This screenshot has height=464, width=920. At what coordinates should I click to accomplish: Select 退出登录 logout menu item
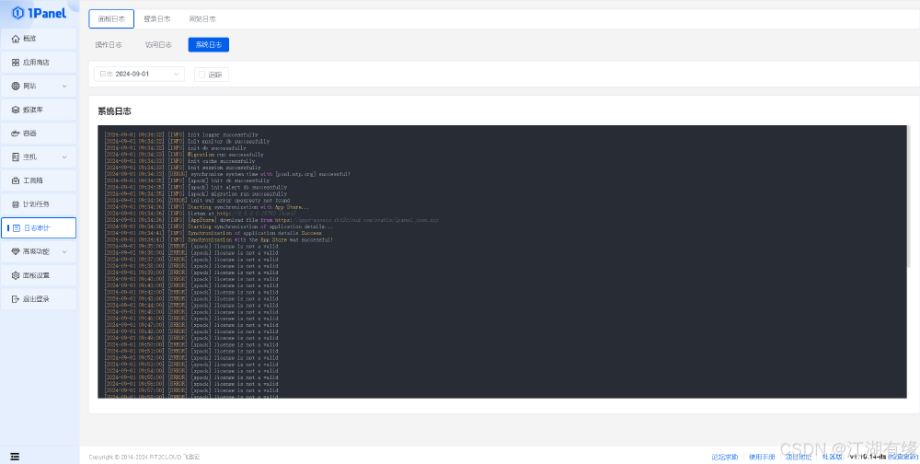click(39, 299)
